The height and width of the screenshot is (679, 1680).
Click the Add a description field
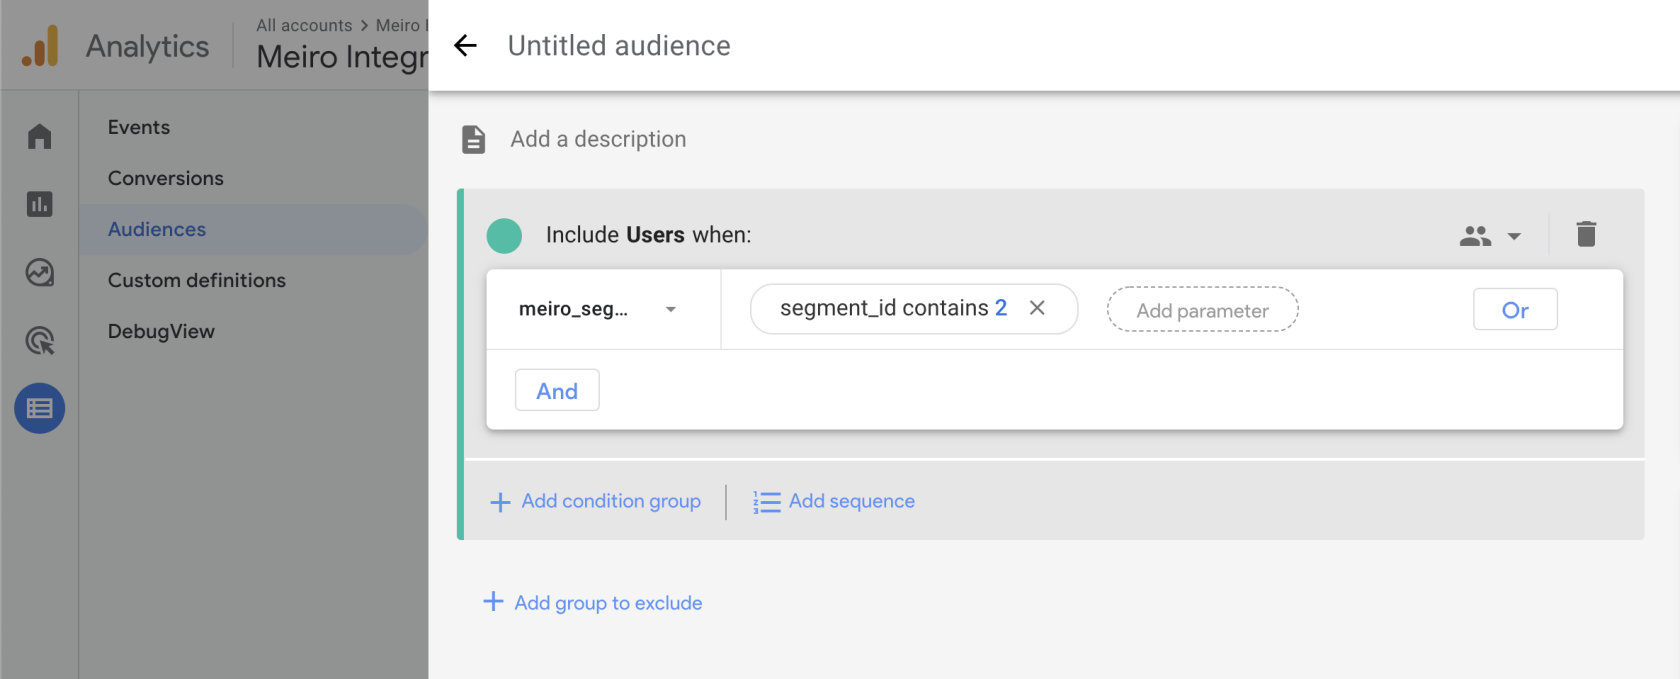tap(598, 139)
